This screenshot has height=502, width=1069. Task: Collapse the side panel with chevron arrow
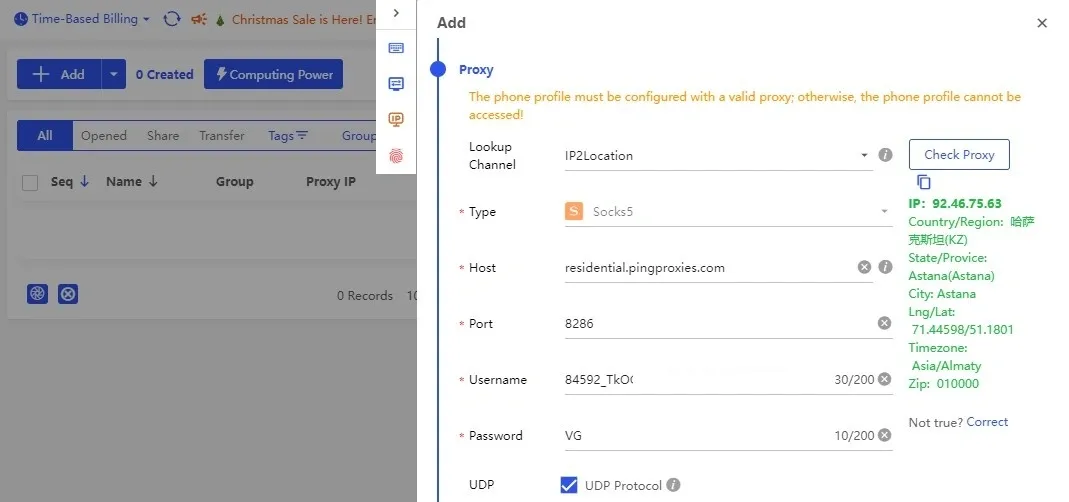(x=396, y=13)
